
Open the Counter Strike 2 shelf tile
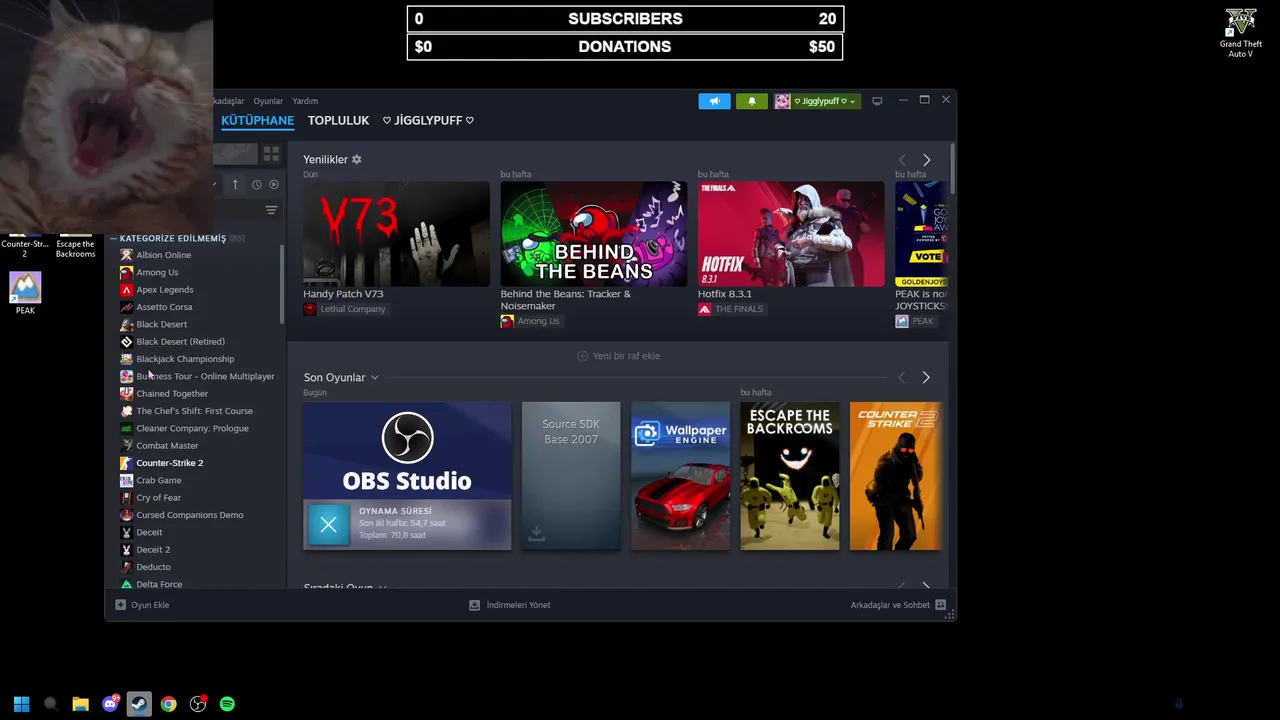click(x=895, y=476)
